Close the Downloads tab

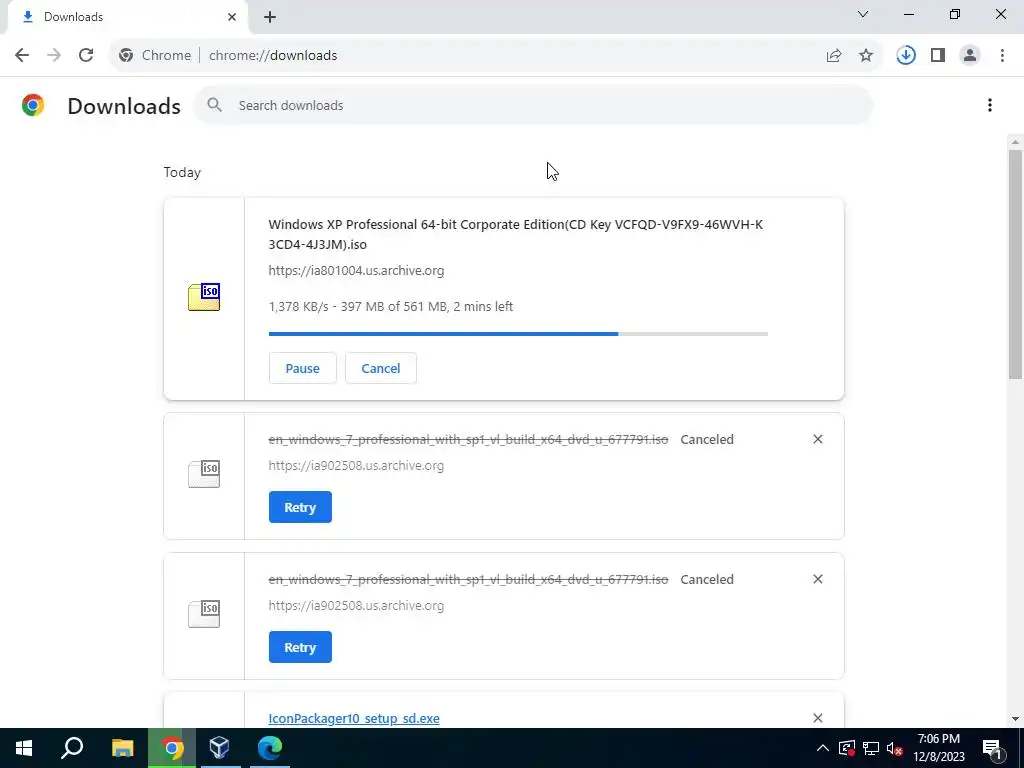(232, 17)
